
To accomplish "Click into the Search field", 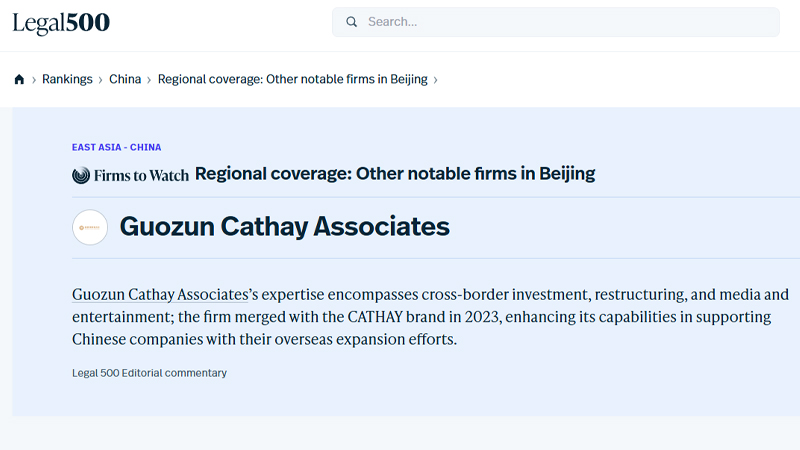I will click(556, 22).
